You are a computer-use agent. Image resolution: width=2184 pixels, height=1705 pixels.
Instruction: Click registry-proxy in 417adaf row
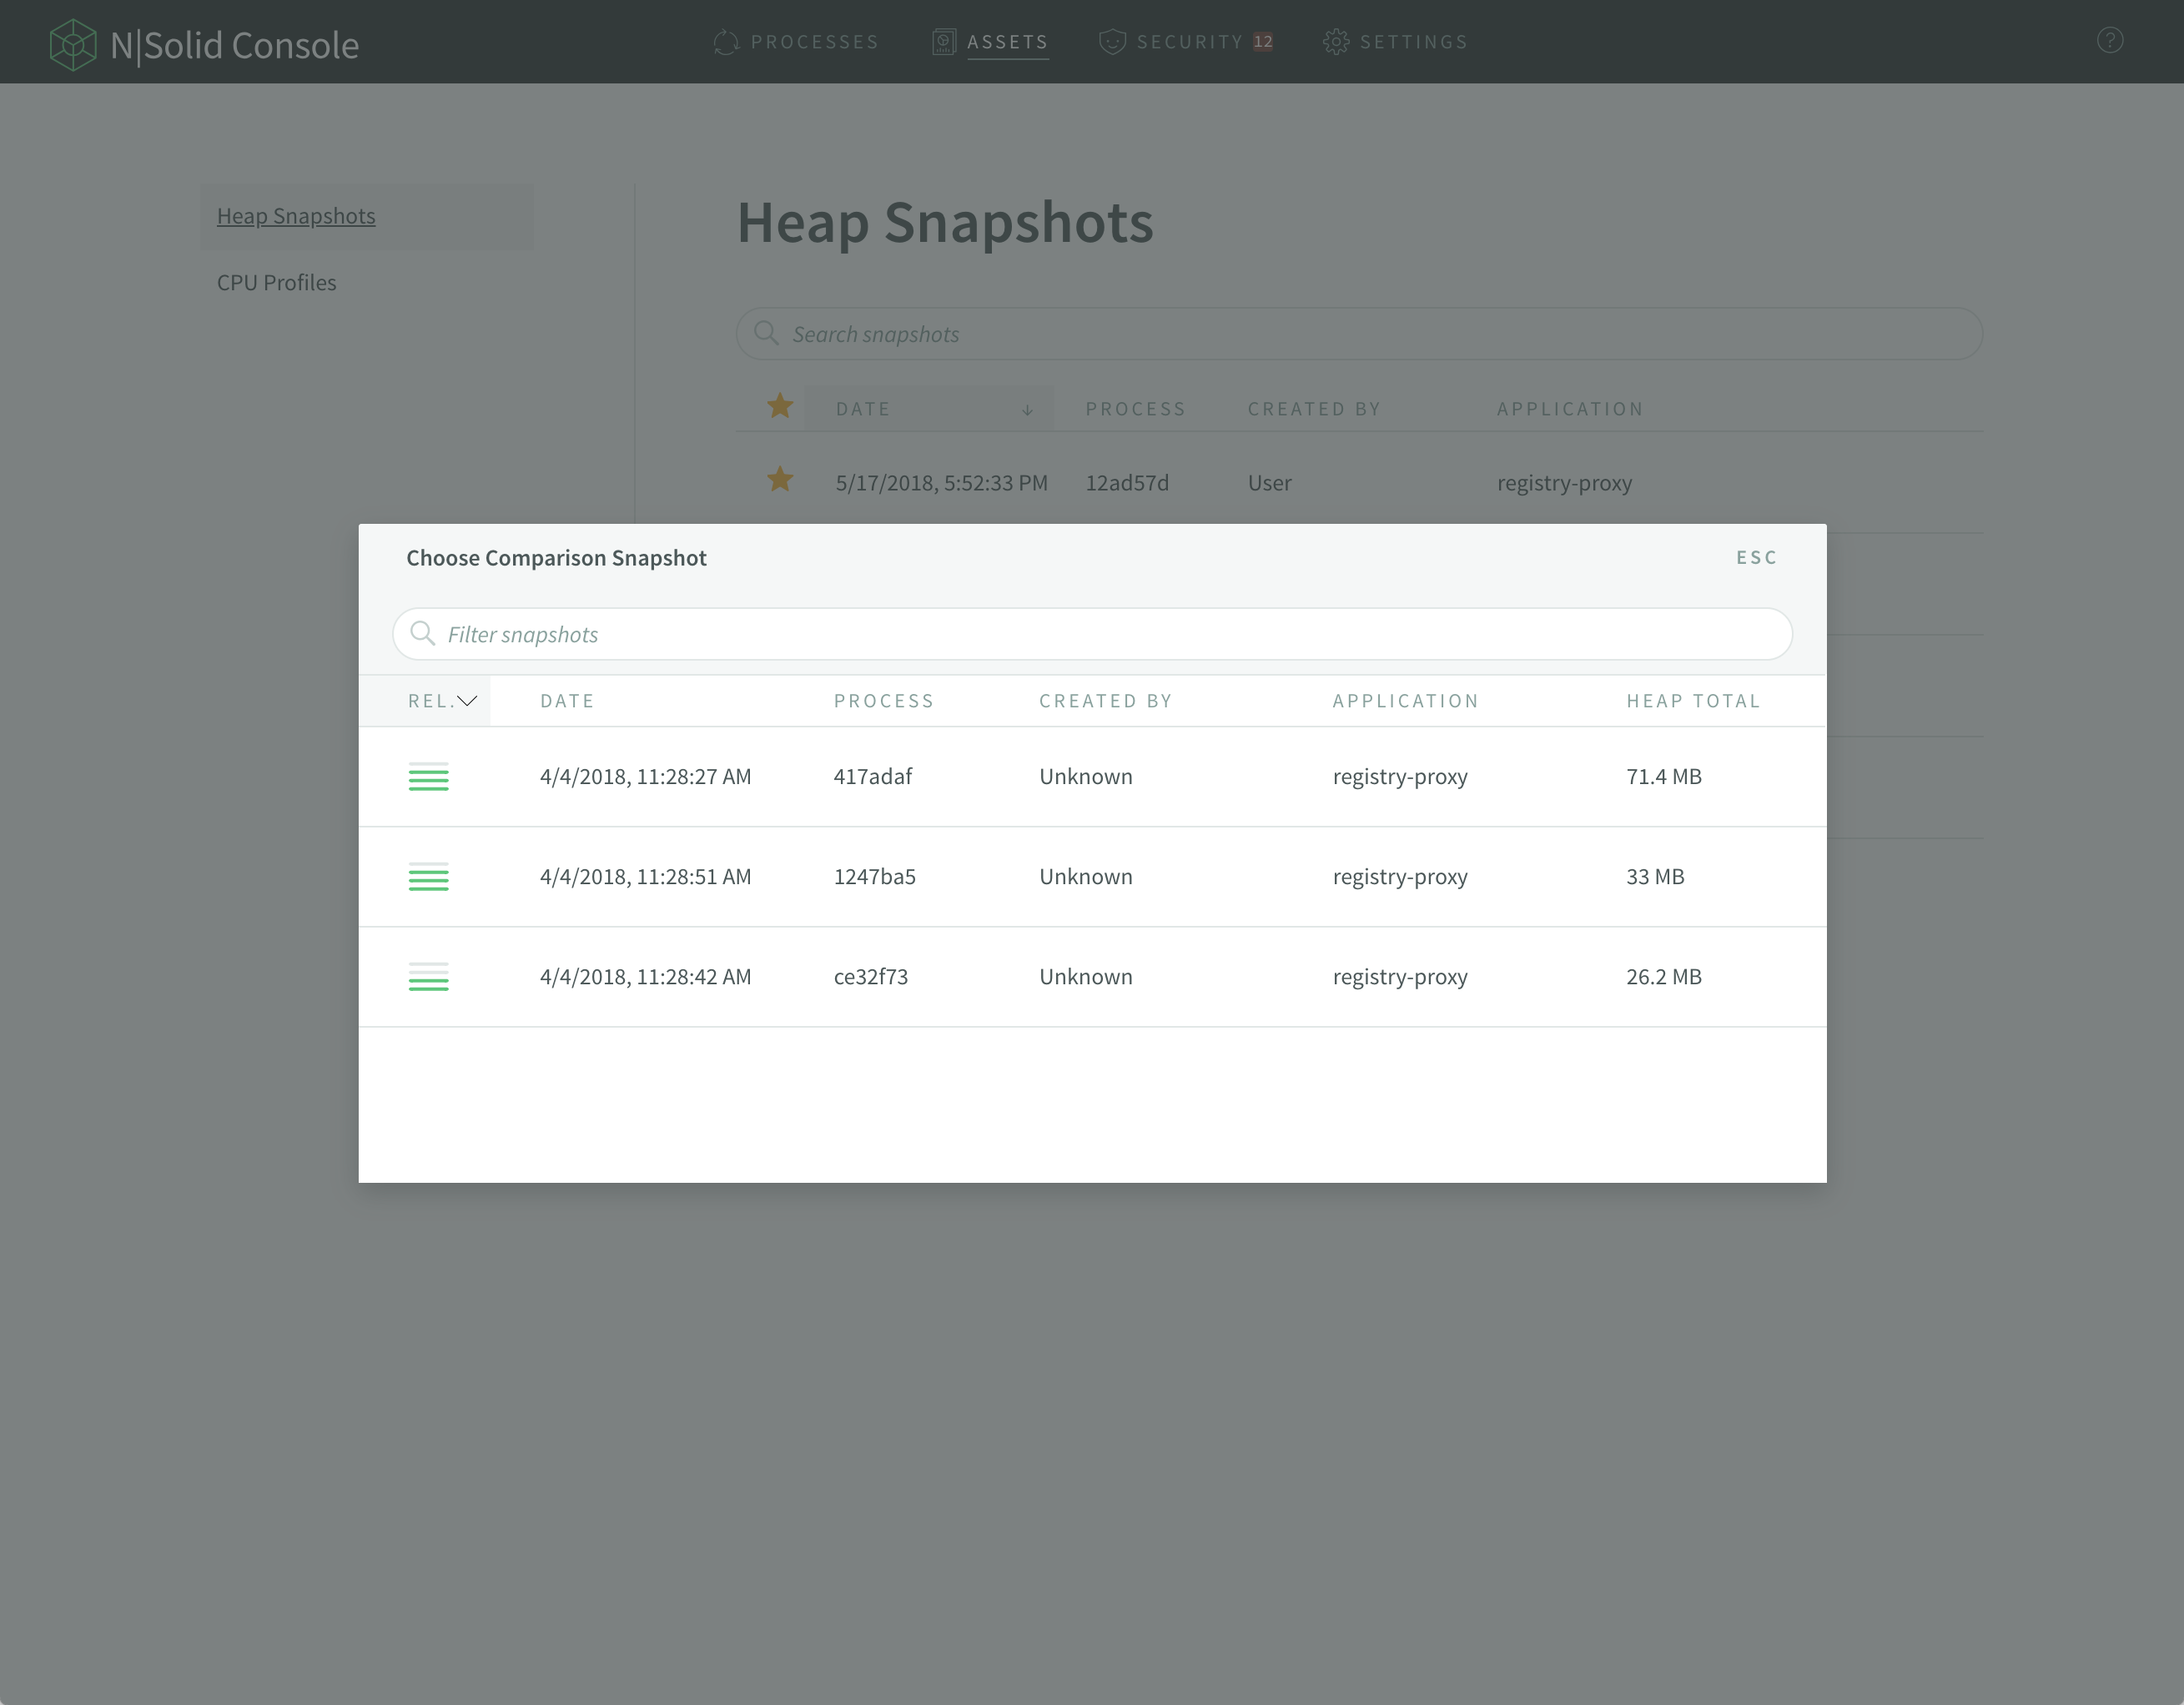1400,777
